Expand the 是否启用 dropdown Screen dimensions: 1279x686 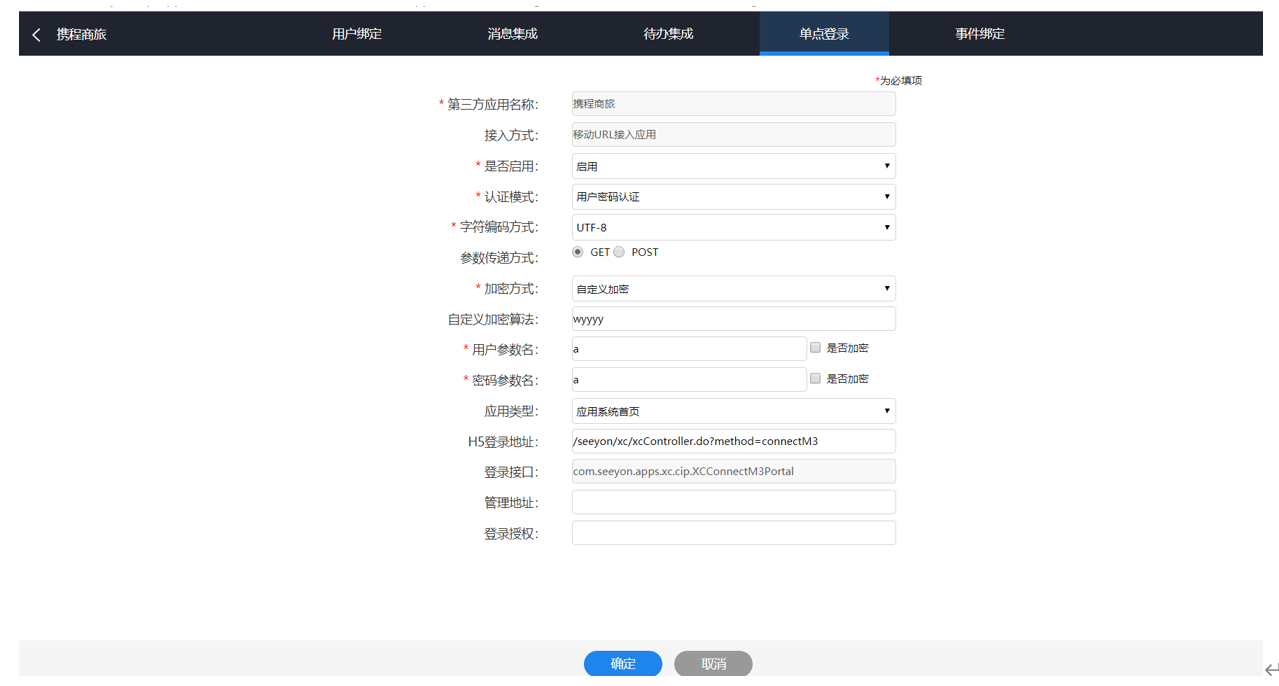point(733,166)
